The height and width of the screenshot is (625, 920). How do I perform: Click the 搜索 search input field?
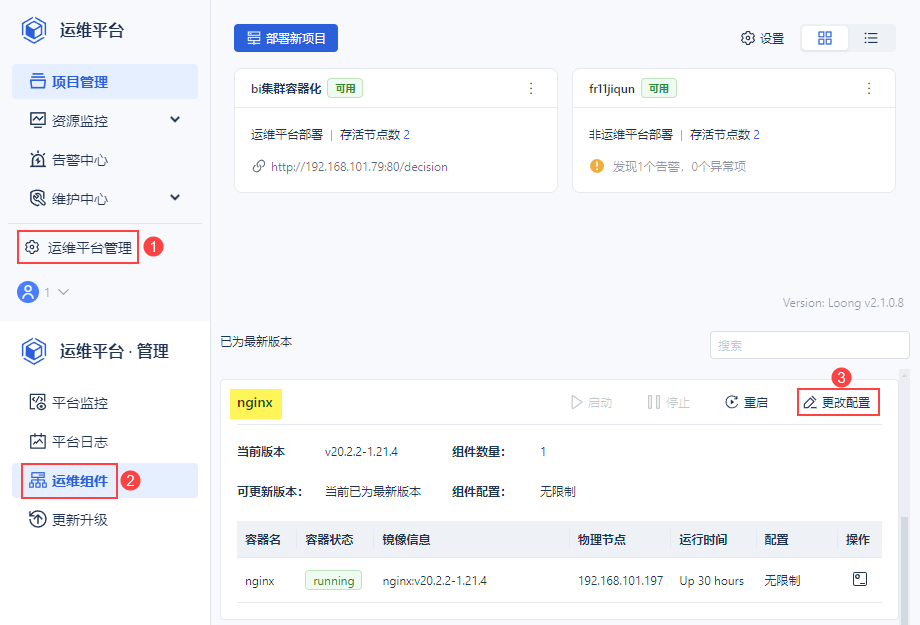point(809,344)
